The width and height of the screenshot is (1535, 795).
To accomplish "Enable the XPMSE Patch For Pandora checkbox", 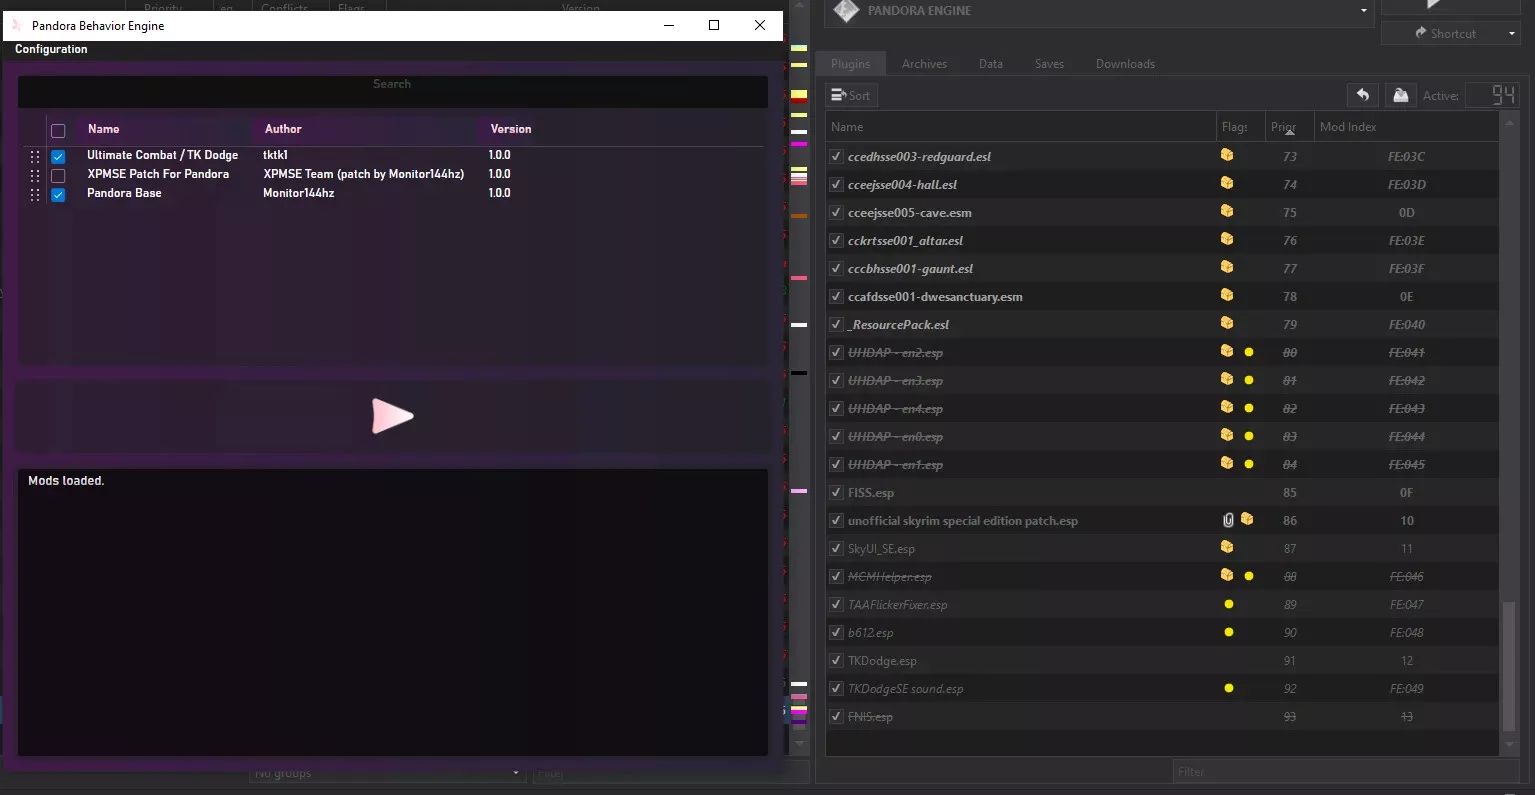I will coord(58,176).
